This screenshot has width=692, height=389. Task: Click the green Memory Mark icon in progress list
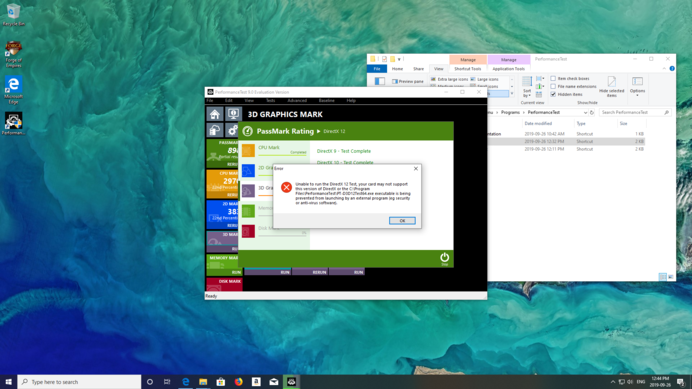[x=248, y=211]
